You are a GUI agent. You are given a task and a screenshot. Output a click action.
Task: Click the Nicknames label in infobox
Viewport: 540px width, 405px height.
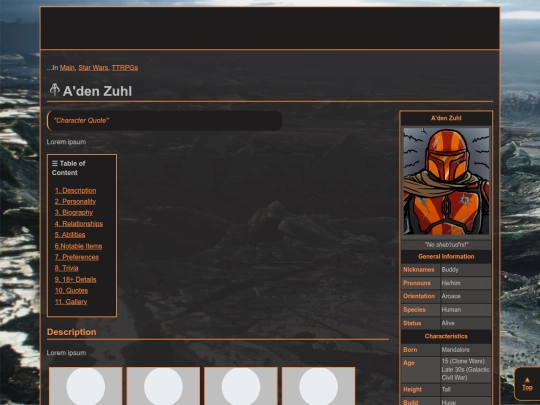point(418,270)
